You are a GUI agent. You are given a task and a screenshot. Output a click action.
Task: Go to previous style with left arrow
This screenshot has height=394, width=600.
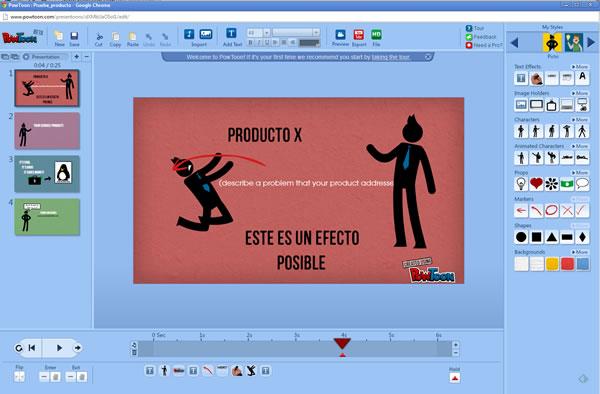pyautogui.click(x=515, y=42)
